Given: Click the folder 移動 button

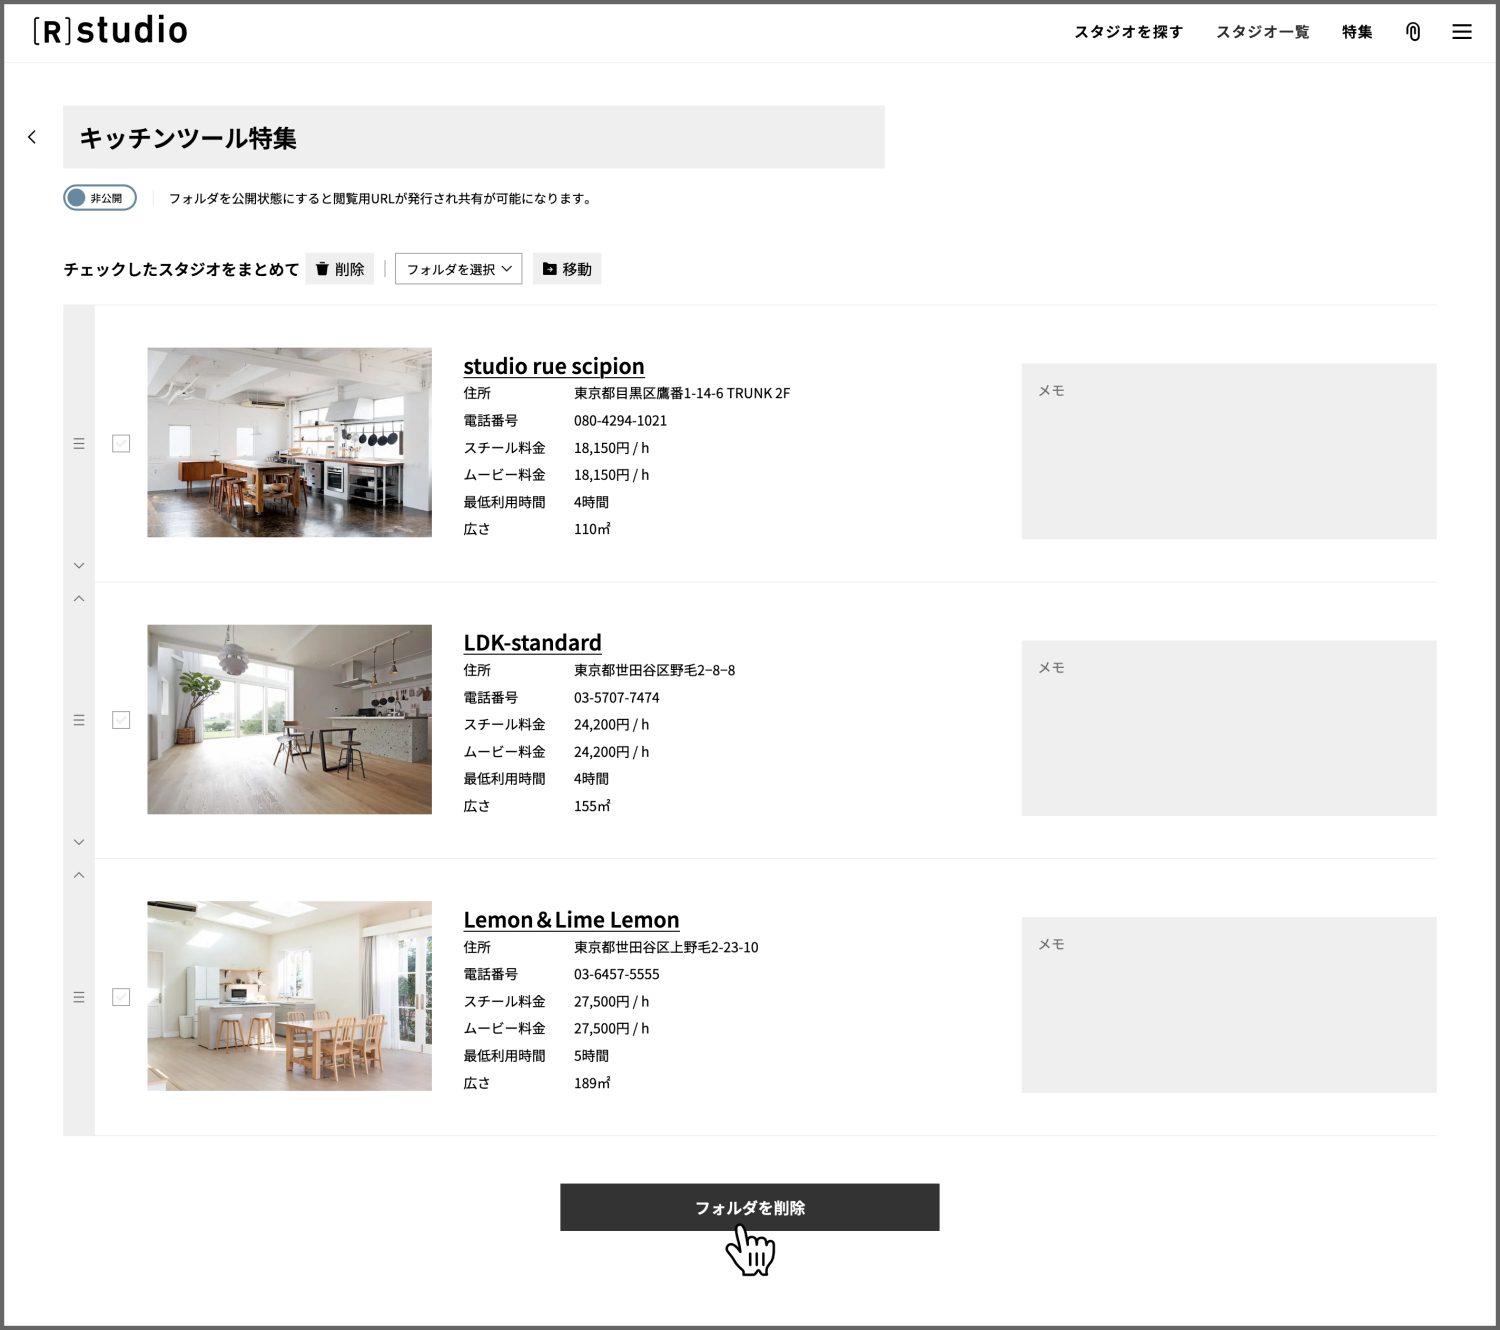Looking at the screenshot, I should point(566,269).
